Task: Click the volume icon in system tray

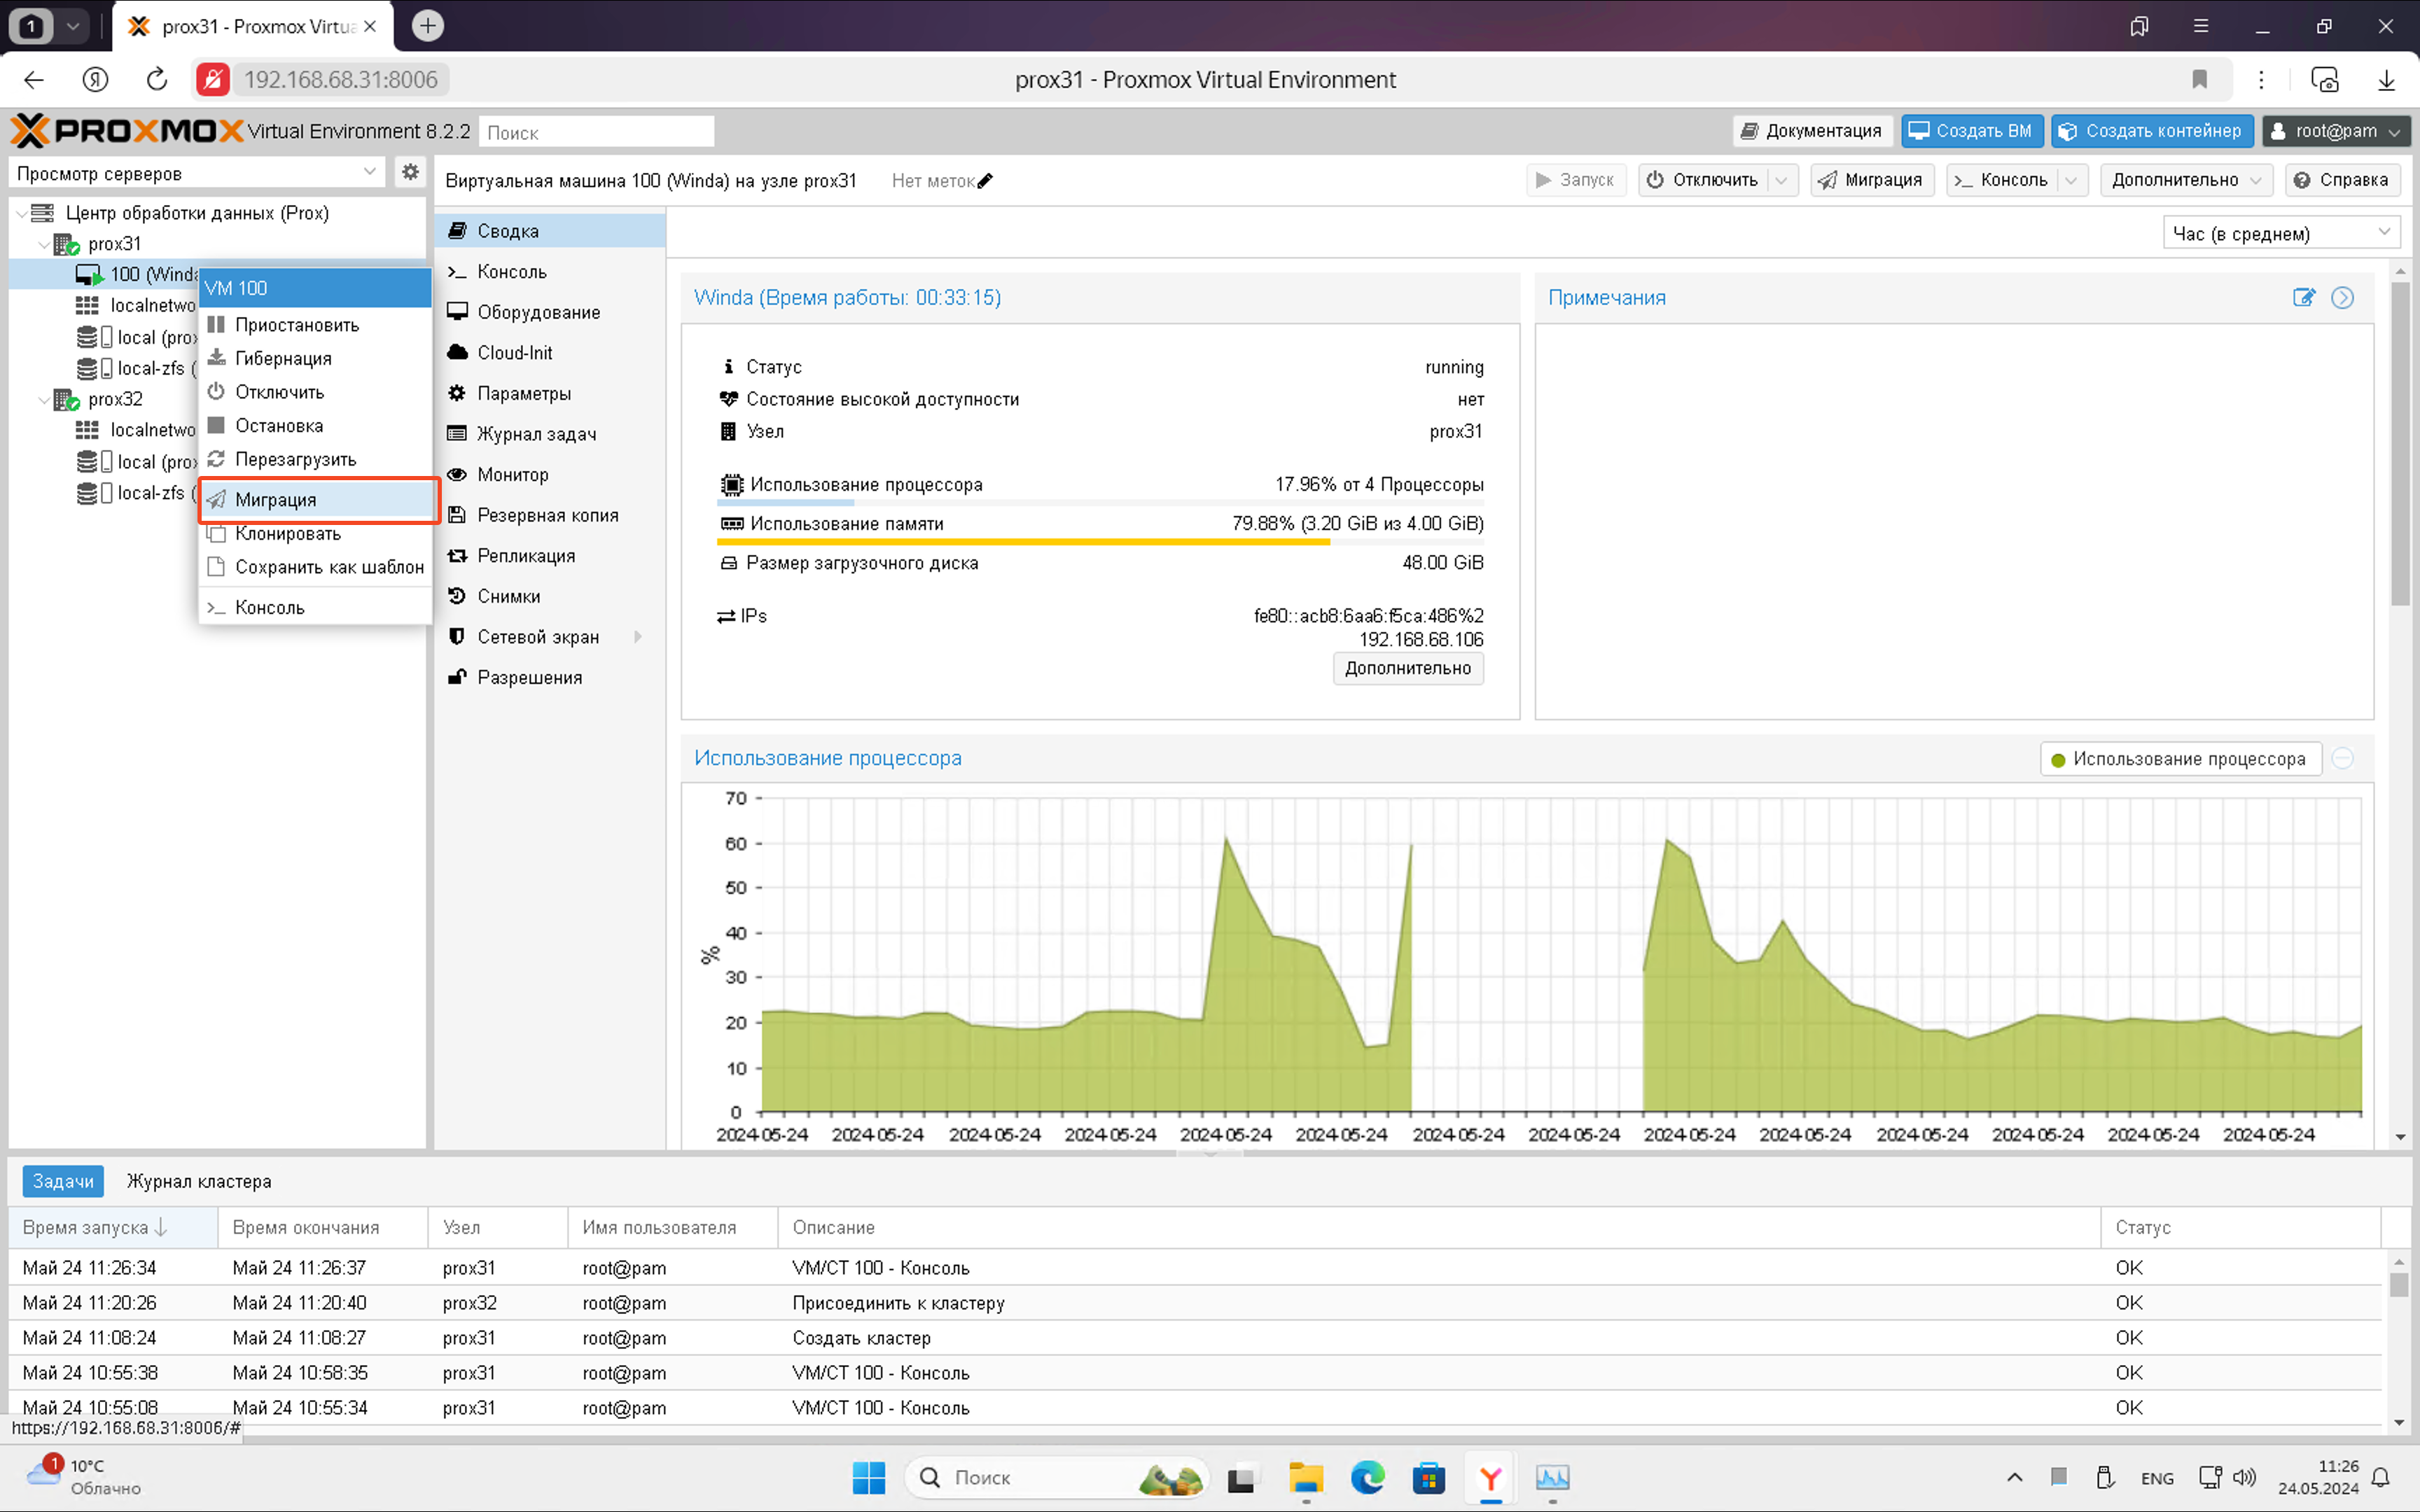Action: pos(2244,1477)
